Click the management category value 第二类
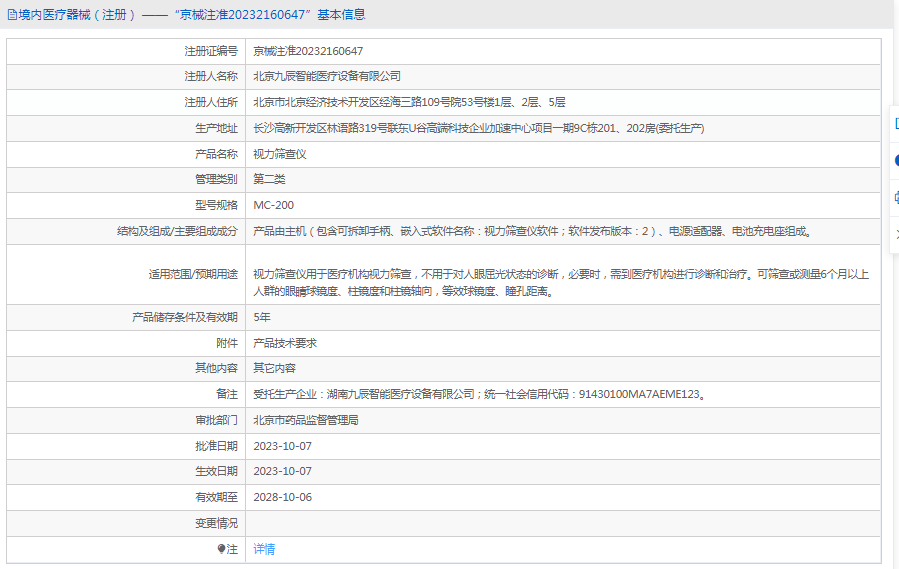 [x=269, y=180]
